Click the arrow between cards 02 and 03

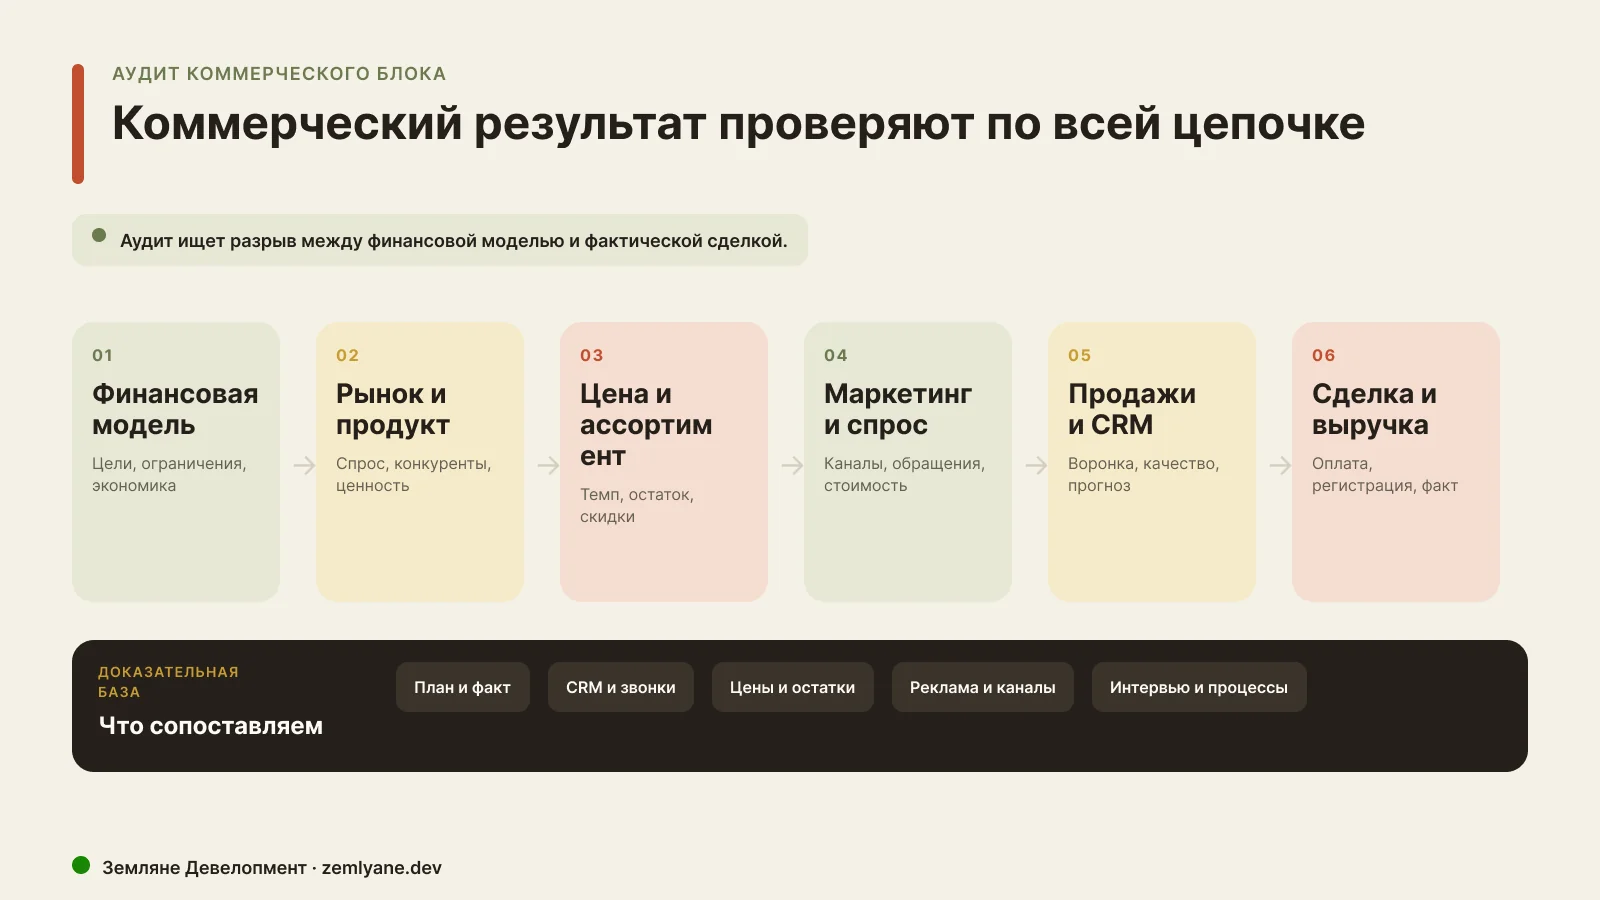pos(548,465)
